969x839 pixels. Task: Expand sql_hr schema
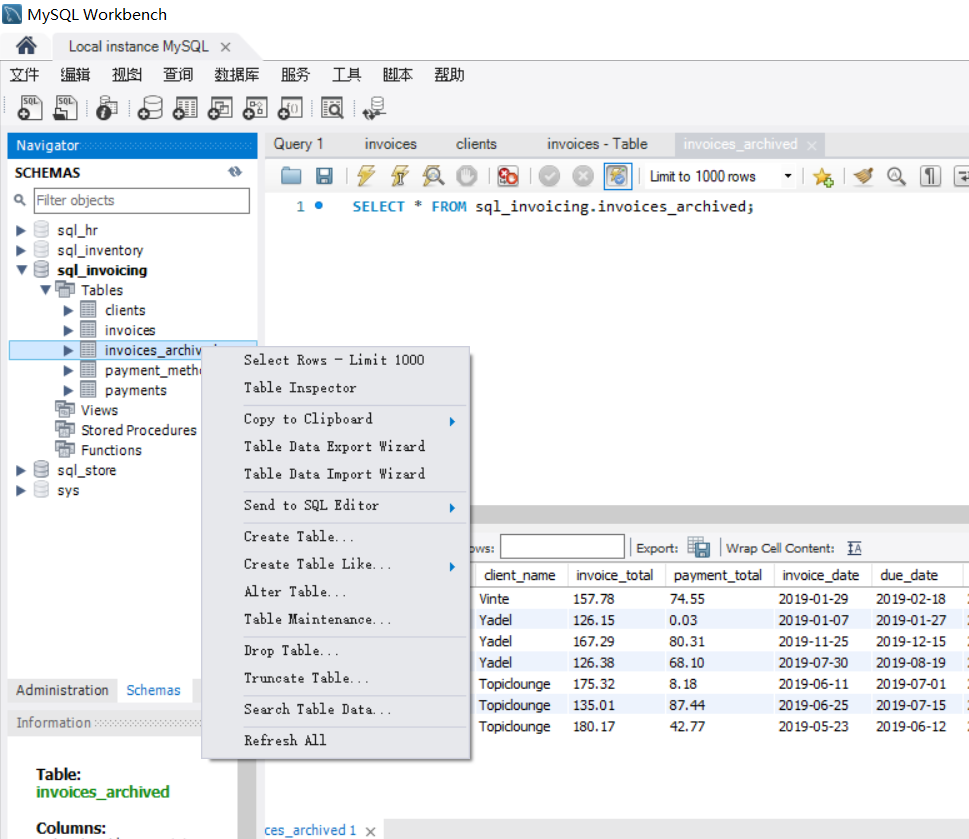[21, 230]
